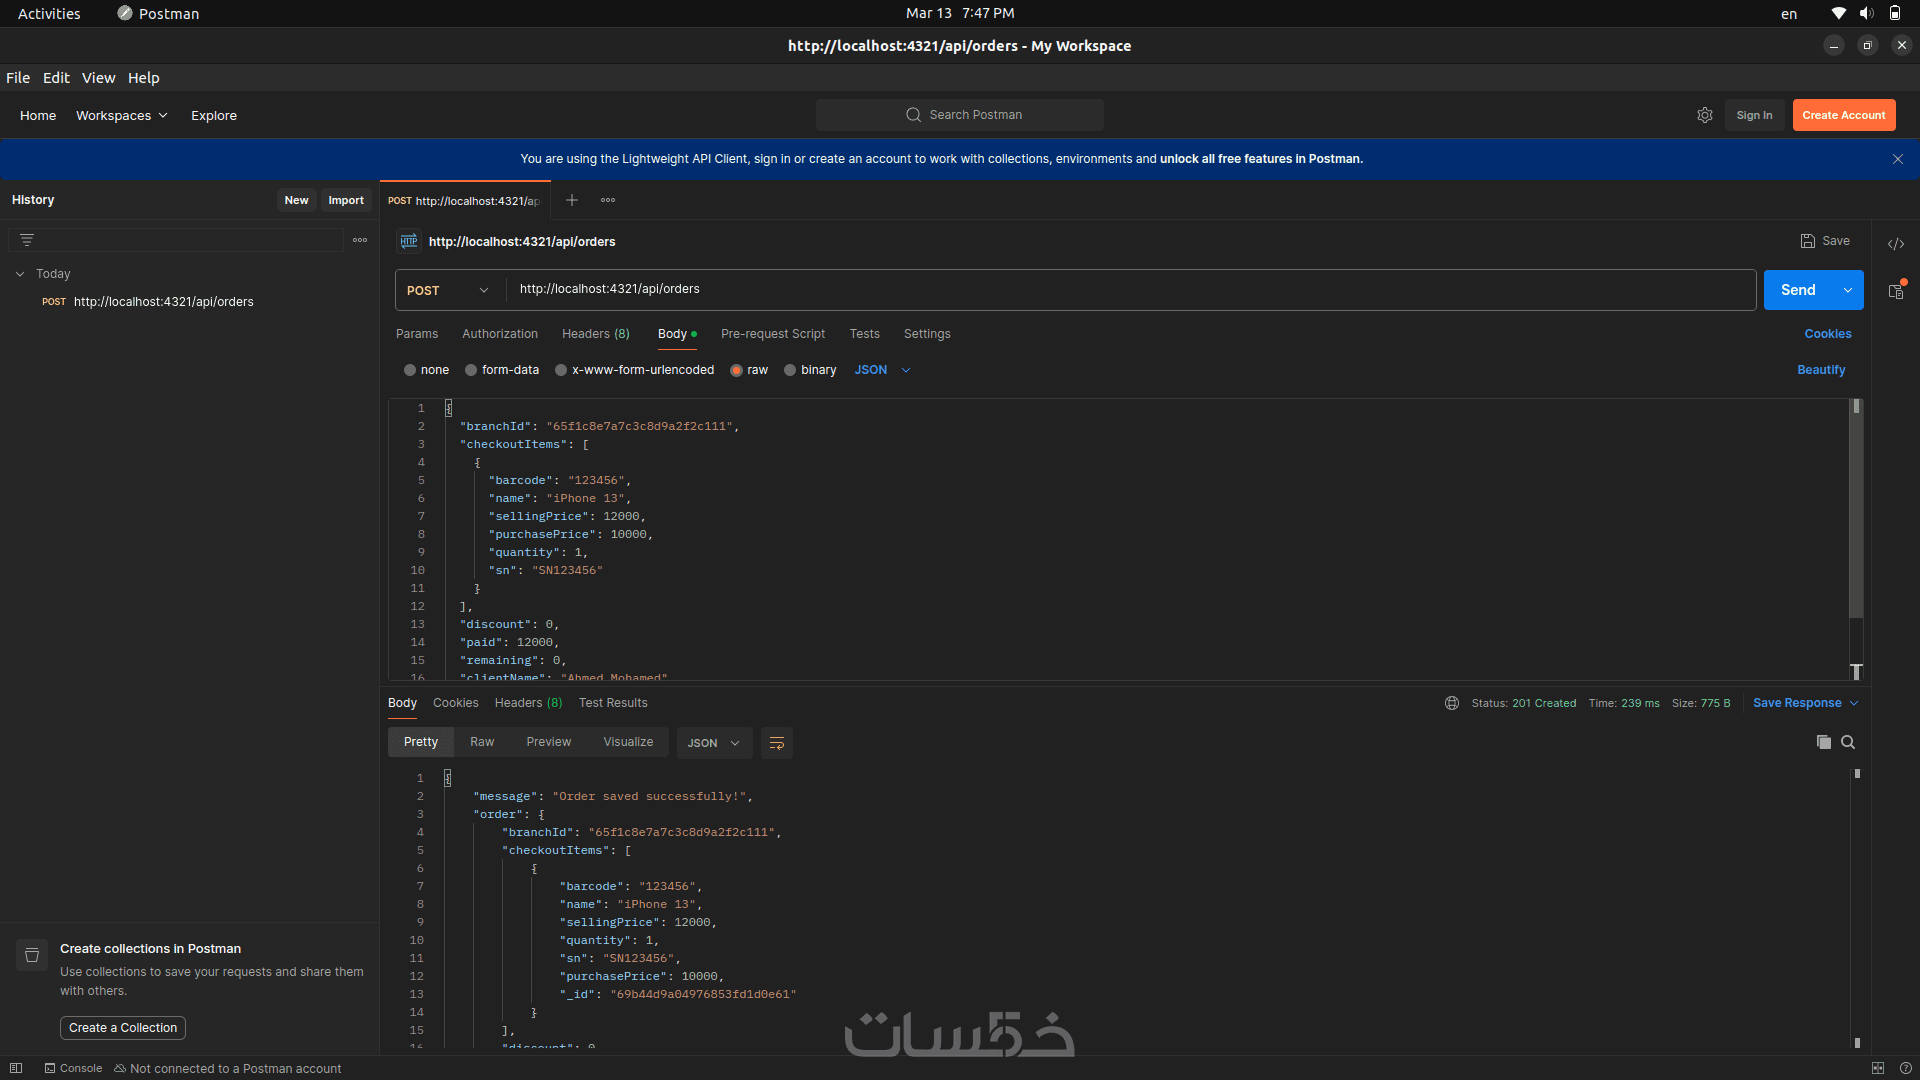Open history filter icon in sidebar
The height and width of the screenshot is (1080, 1920).
(27, 240)
